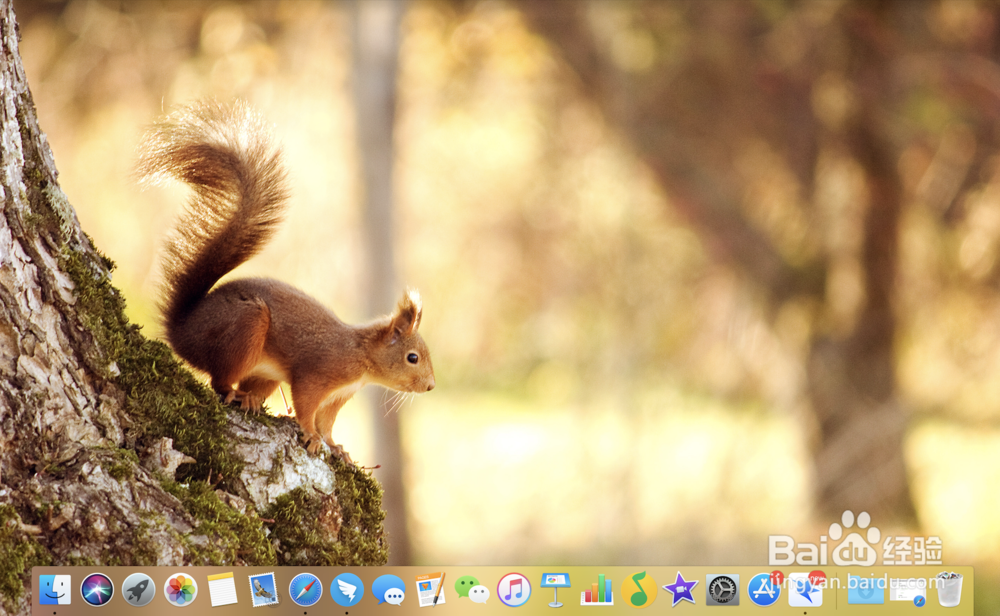Open the DingTalk blue wing icon
The image size is (1000, 616).
[347, 589]
